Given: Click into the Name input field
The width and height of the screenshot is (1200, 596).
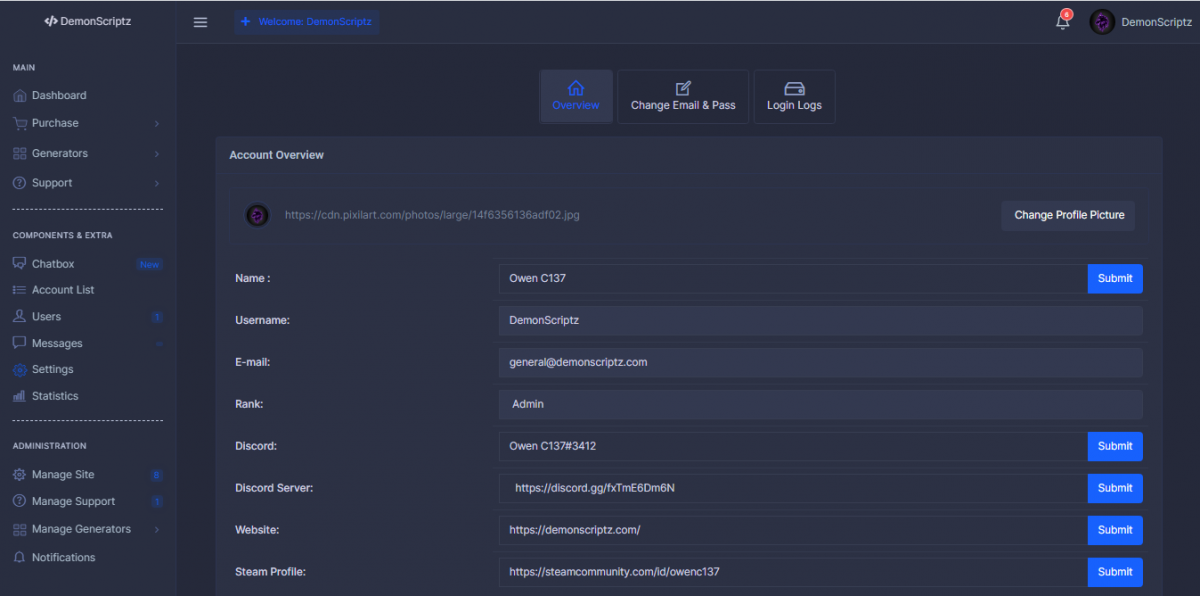Looking at the screenshot, I should tap(792, 279).
